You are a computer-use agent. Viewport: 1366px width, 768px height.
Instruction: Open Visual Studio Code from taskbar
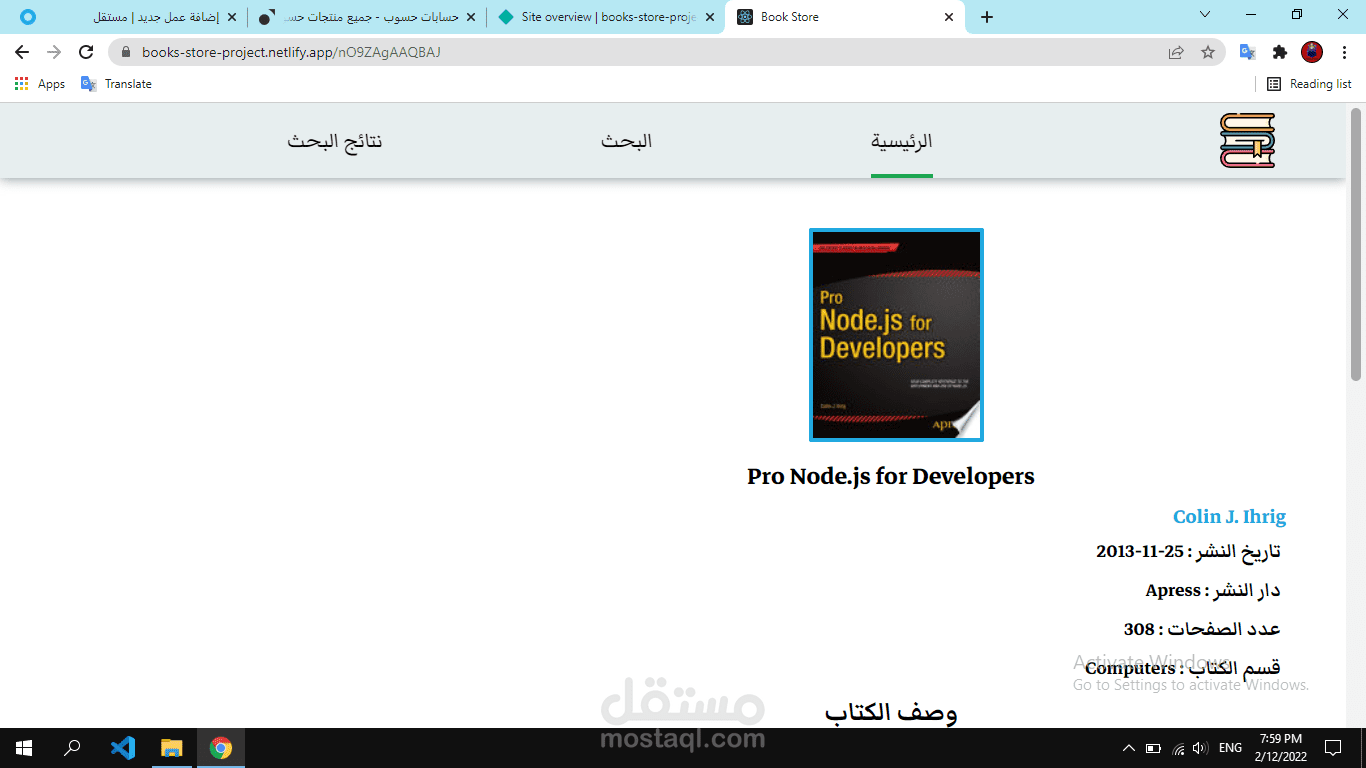click(x=123, y=748)
